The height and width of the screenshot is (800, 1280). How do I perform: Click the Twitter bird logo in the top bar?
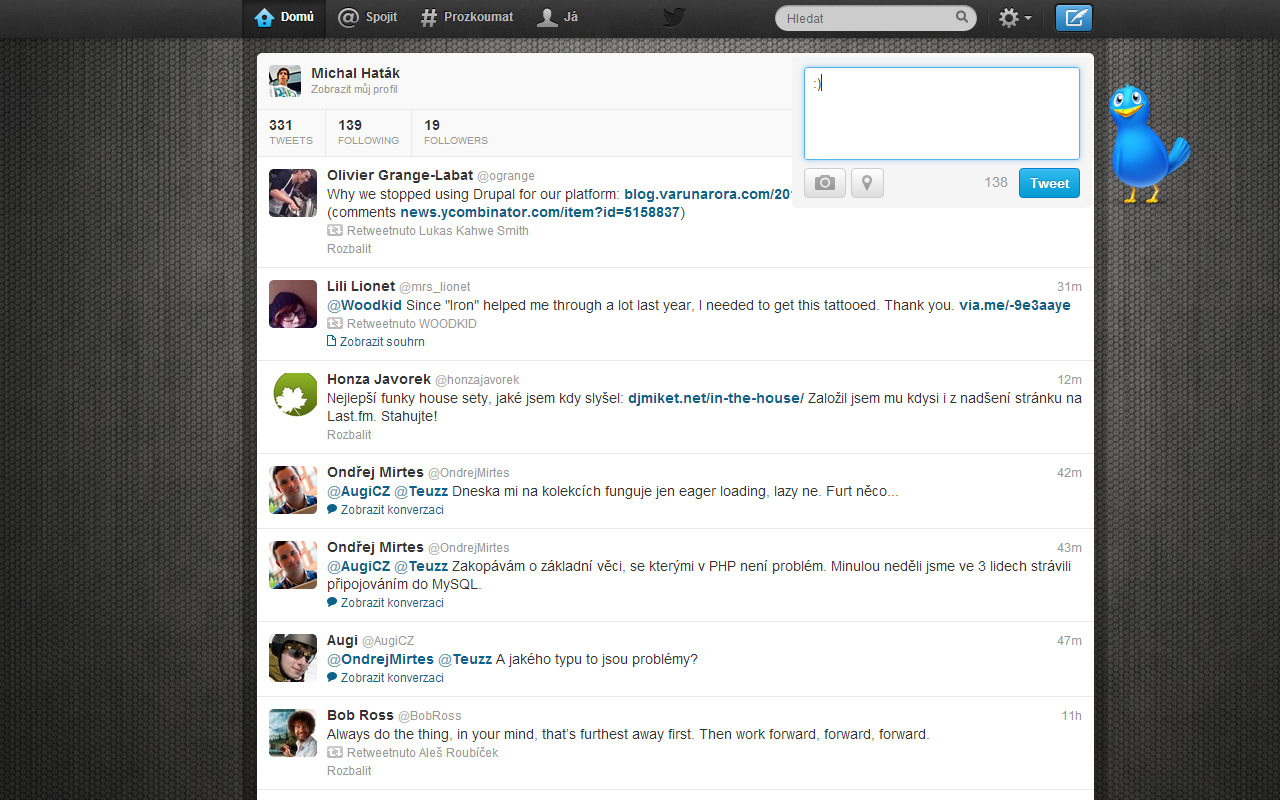pyautogui.click(x=674, y=17)
